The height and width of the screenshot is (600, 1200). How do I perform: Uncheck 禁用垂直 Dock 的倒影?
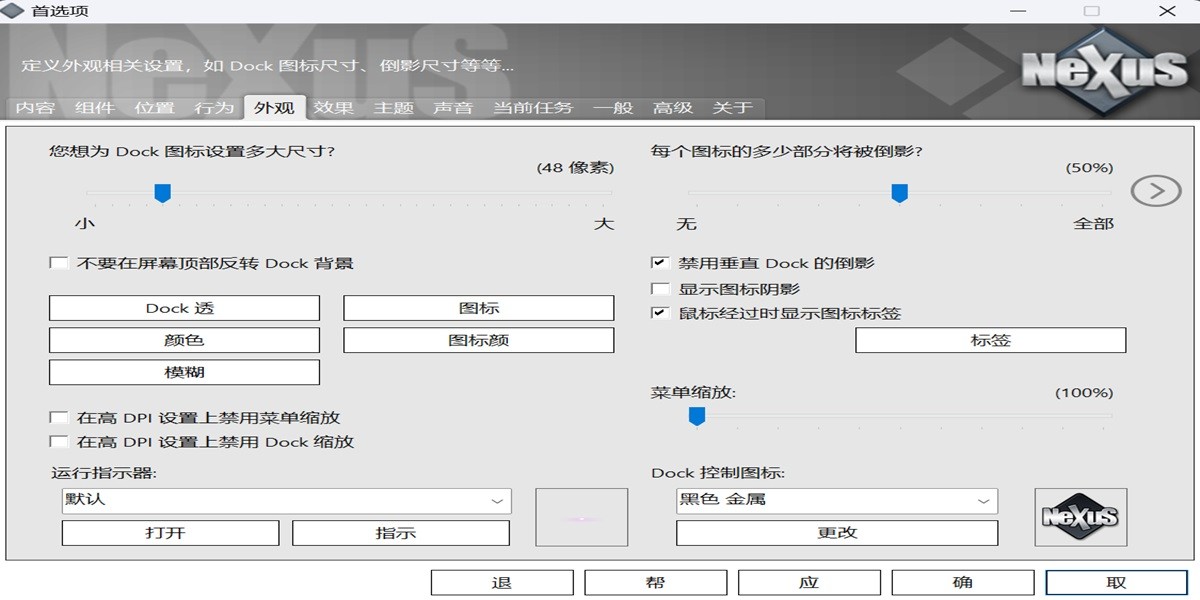658,265
